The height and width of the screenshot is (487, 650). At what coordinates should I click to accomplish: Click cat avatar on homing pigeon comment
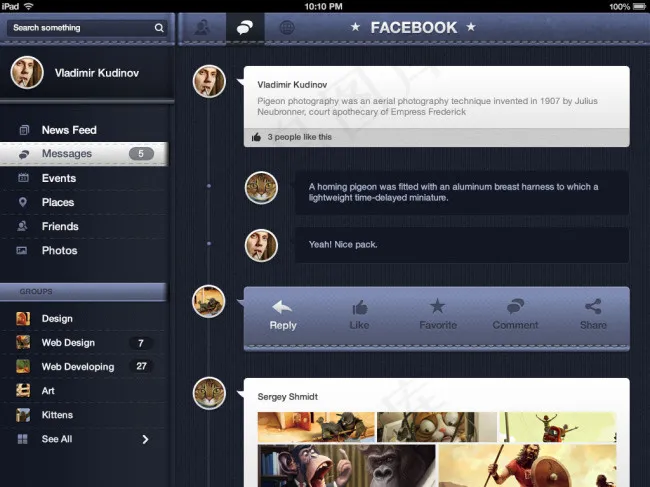pos(261,188)
